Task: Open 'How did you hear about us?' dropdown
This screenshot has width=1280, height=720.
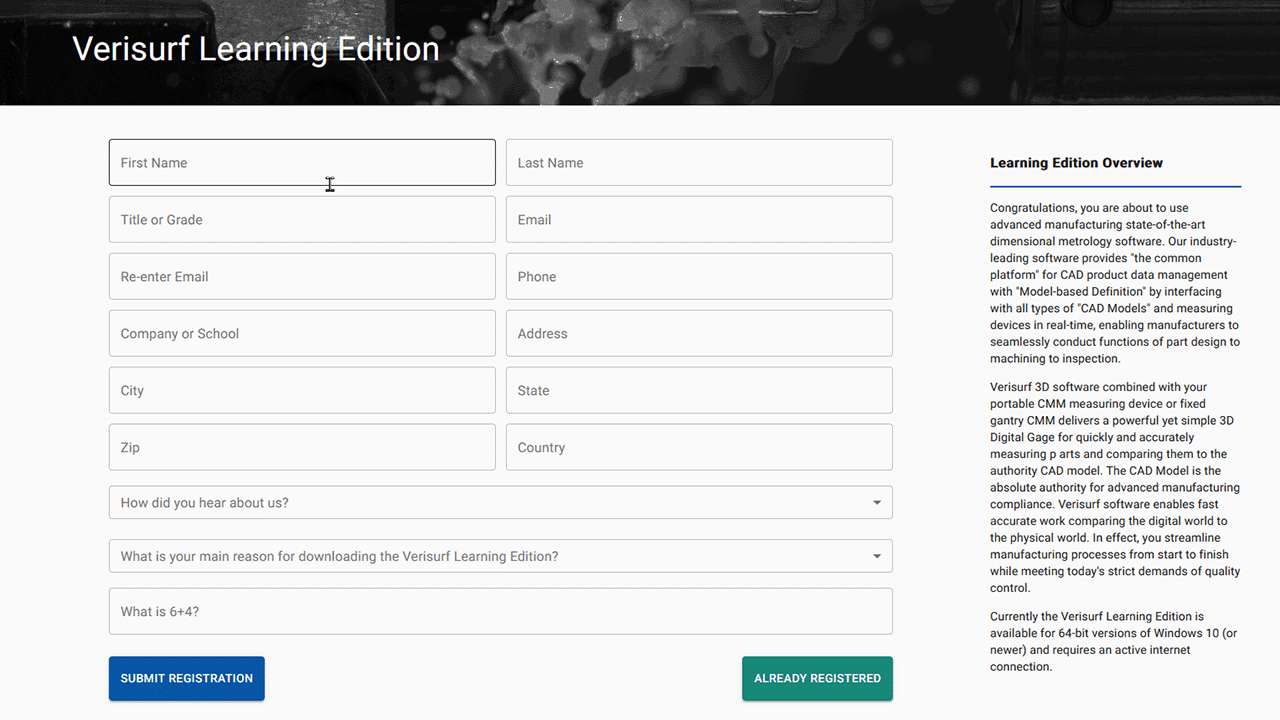Action: click(x=501, y=502)
